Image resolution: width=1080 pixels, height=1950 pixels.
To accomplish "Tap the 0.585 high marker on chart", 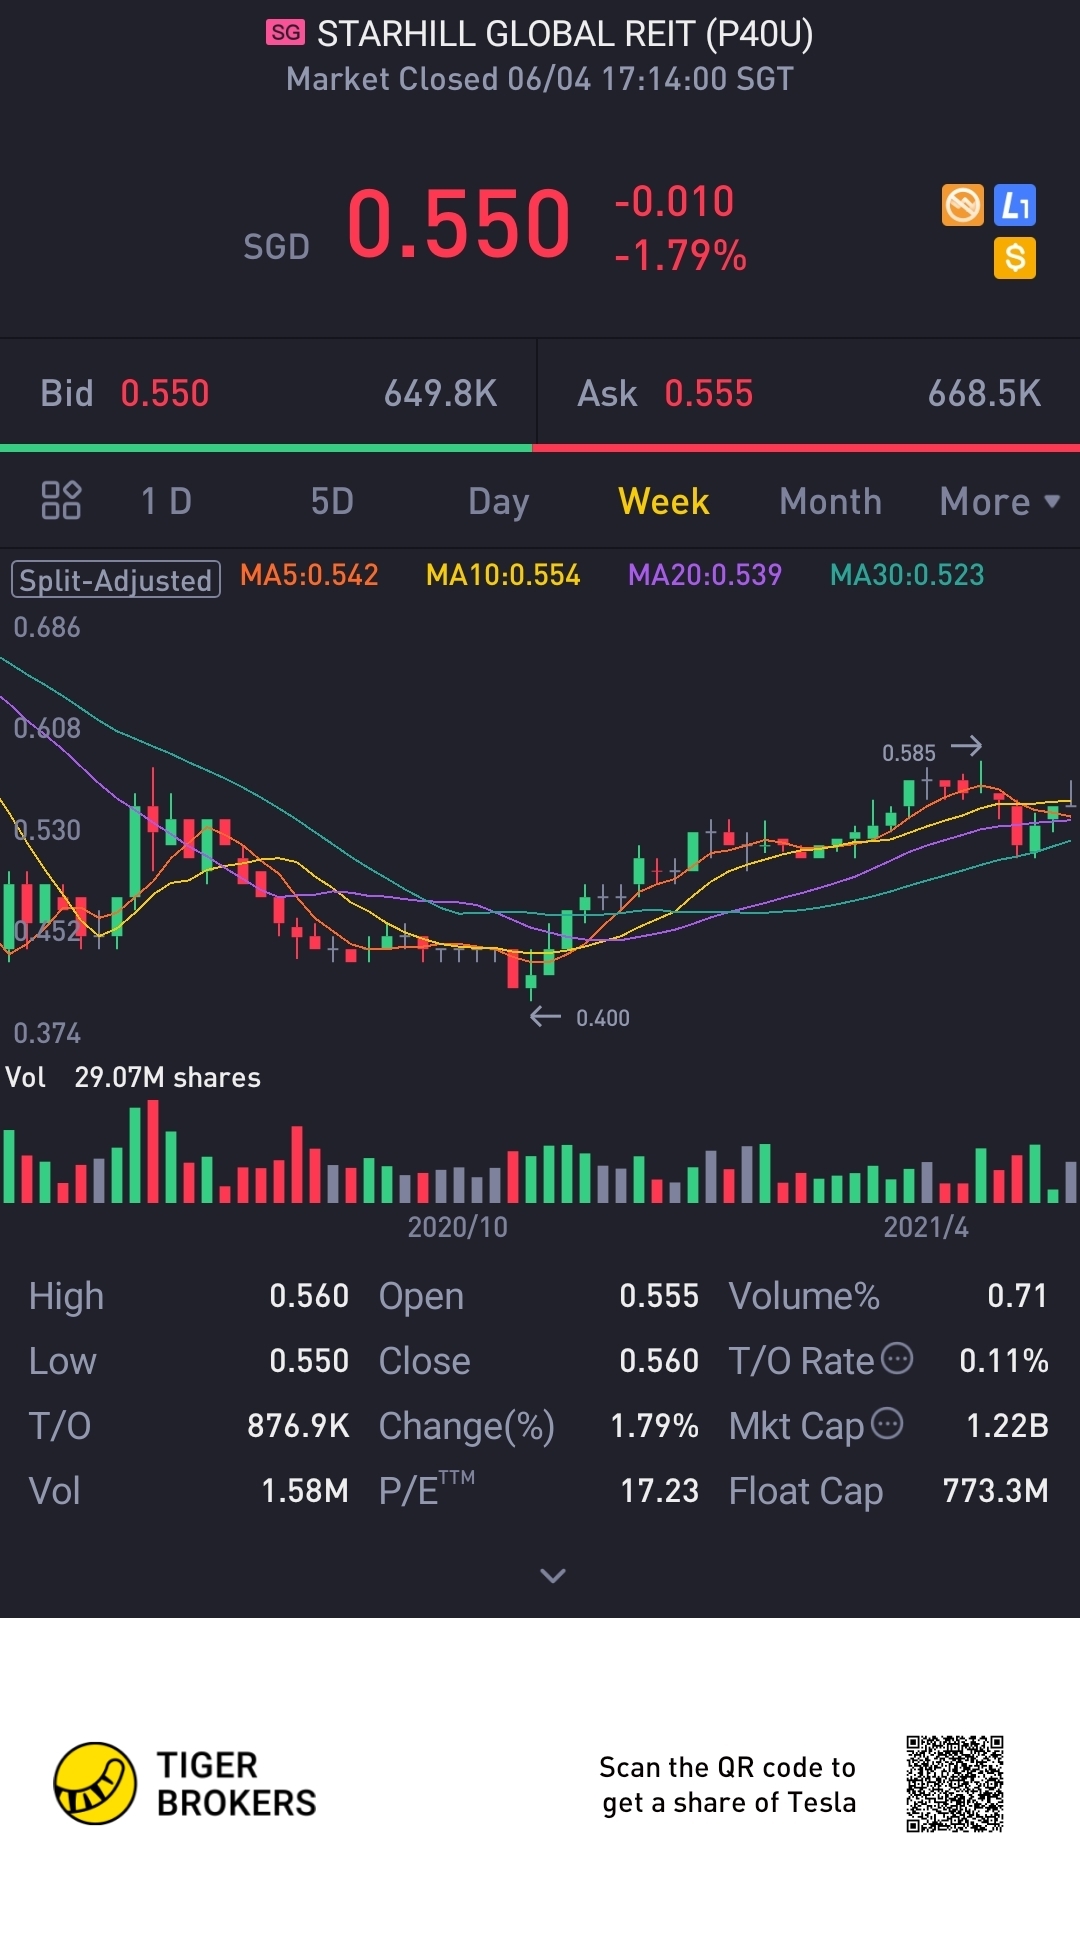I will 909,753.
